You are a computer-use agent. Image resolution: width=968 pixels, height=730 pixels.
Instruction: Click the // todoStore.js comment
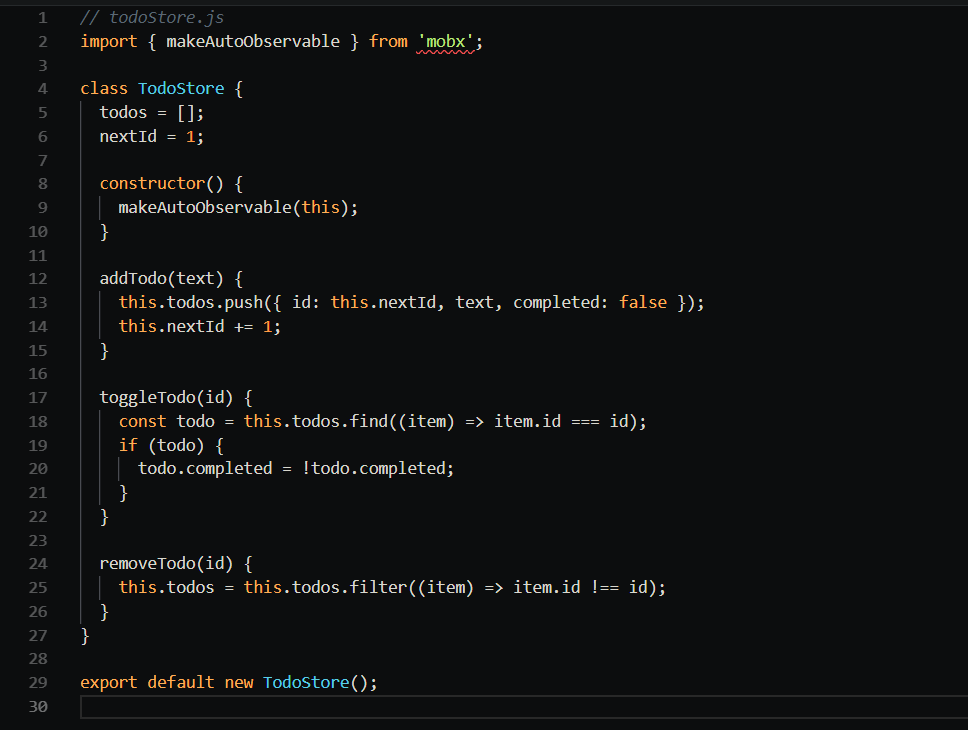152,17
